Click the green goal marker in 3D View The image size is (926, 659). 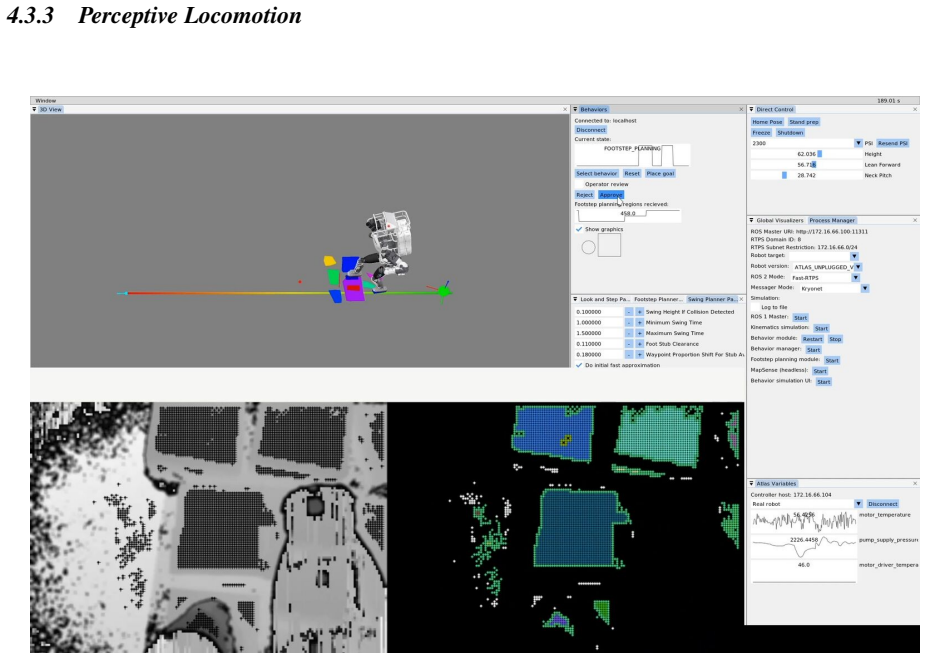click(x=444, y=291)
